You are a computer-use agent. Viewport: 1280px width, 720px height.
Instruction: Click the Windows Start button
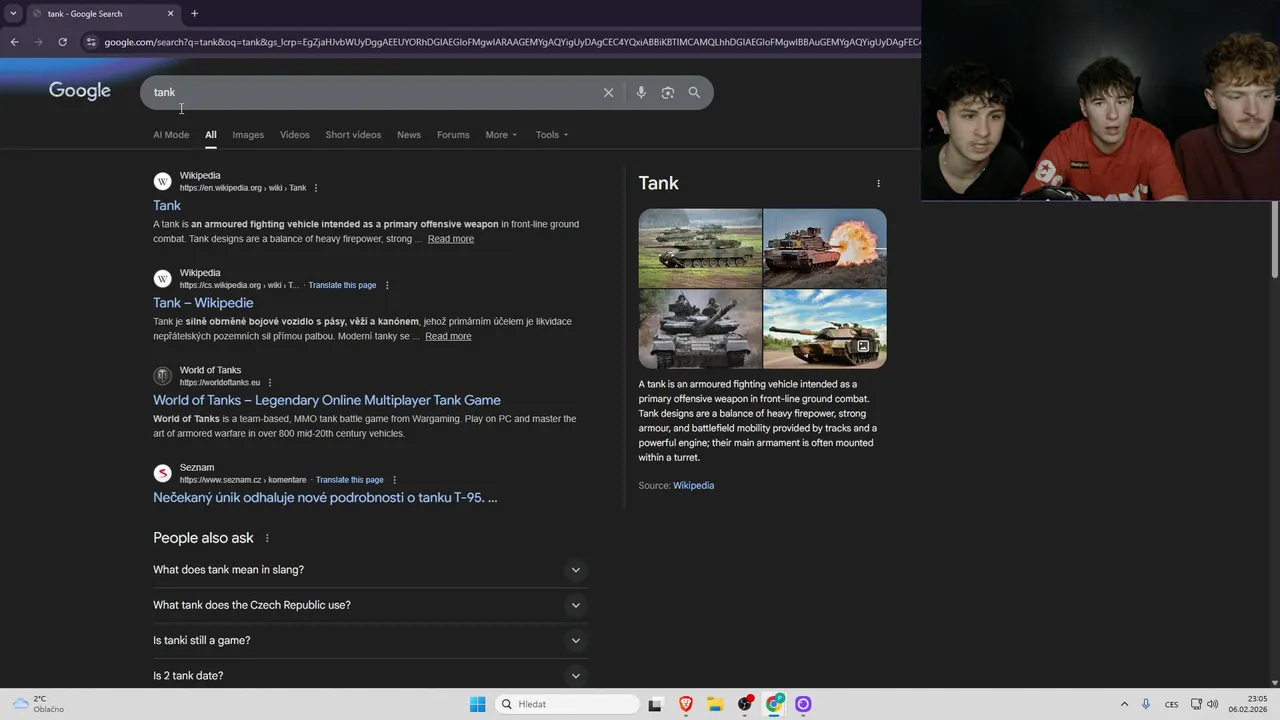(x=478, y=704)
